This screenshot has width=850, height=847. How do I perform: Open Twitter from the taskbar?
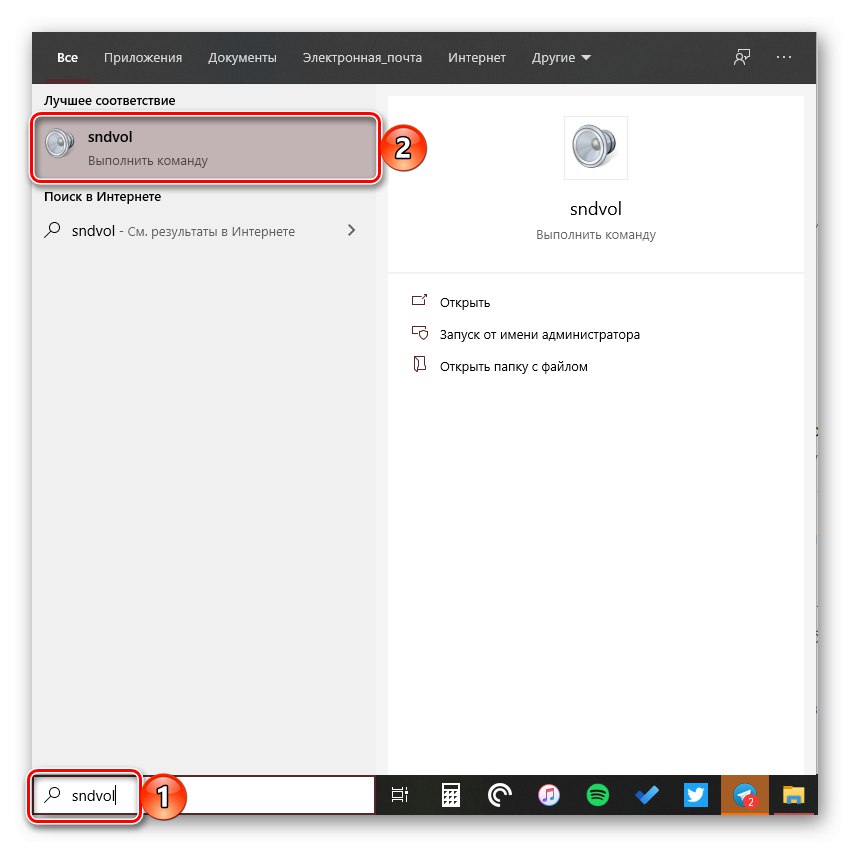point(694,795)
